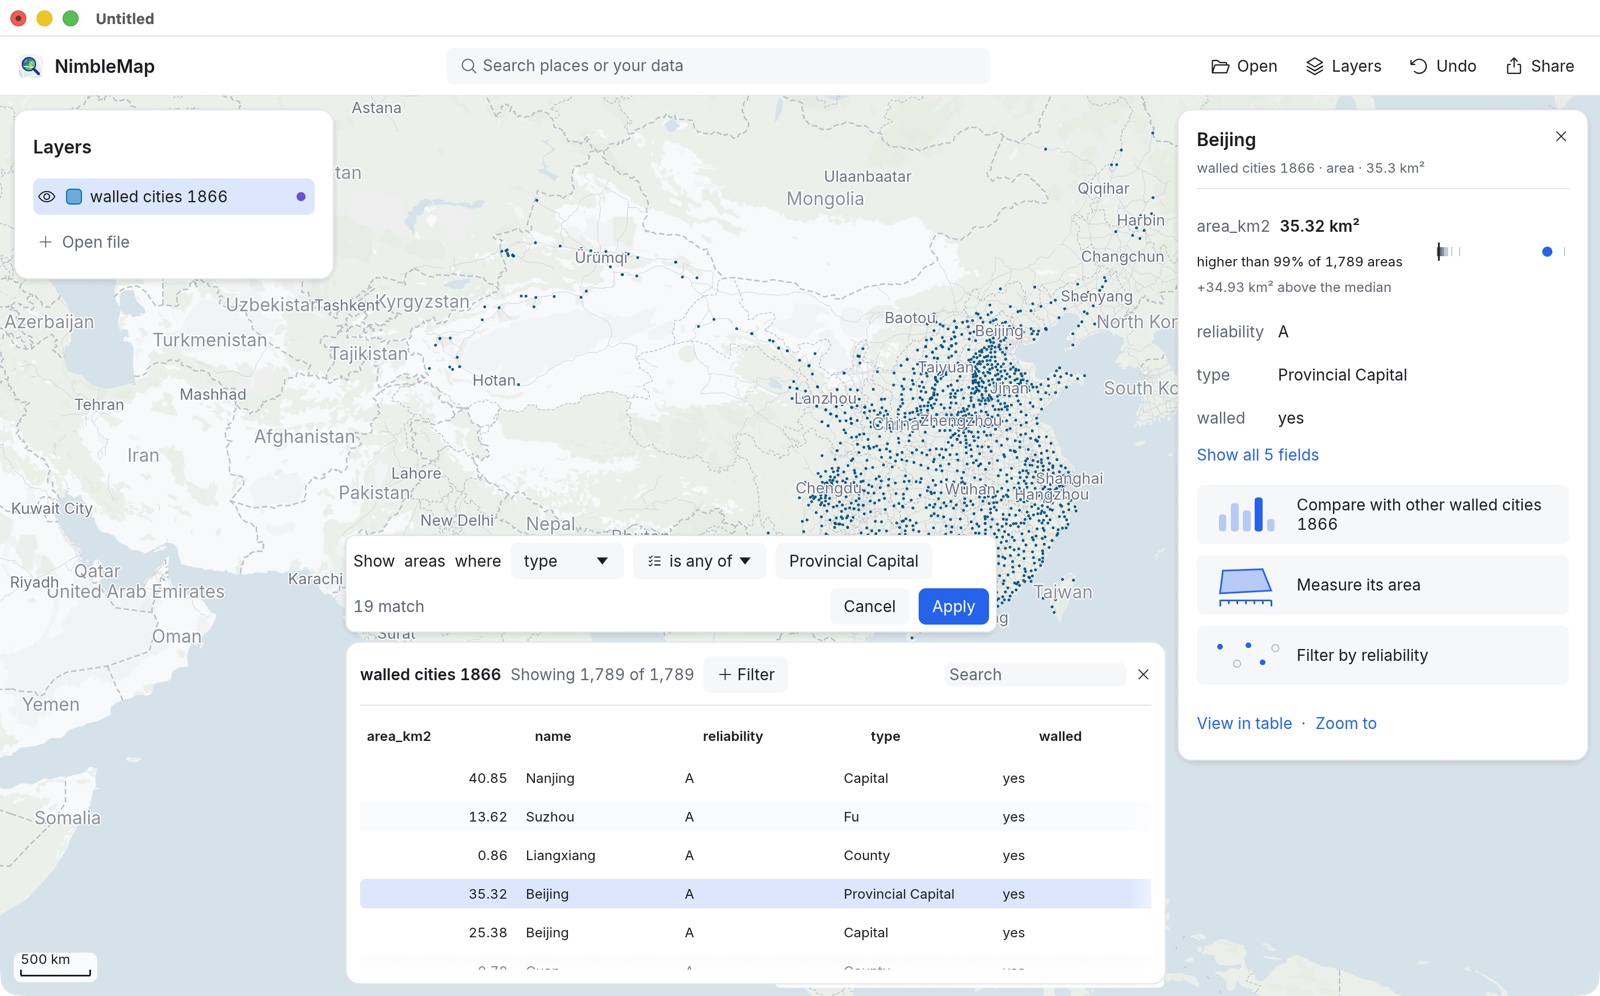Viewport: 1600px width, 996px height.
Task: Select the Suzhou row
Action: (755, 817)
